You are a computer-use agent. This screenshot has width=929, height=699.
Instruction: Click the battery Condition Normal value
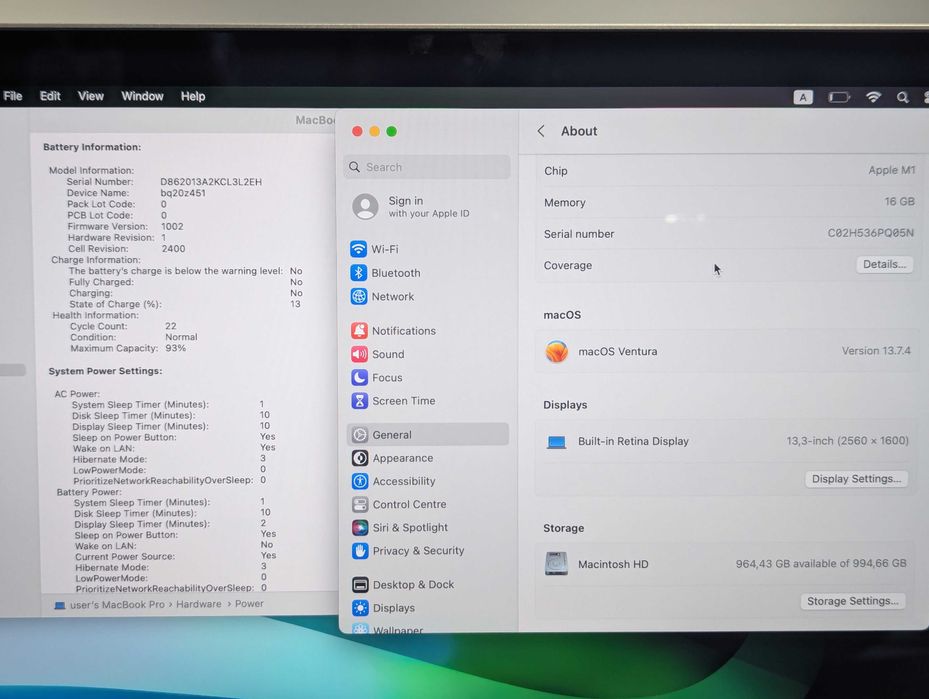181,337
